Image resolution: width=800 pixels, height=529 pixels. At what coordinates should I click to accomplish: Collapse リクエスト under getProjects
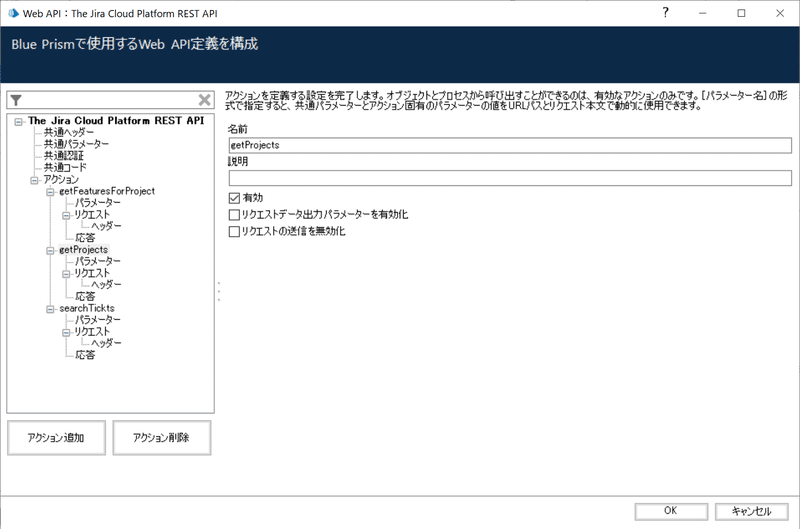(66, 274)
